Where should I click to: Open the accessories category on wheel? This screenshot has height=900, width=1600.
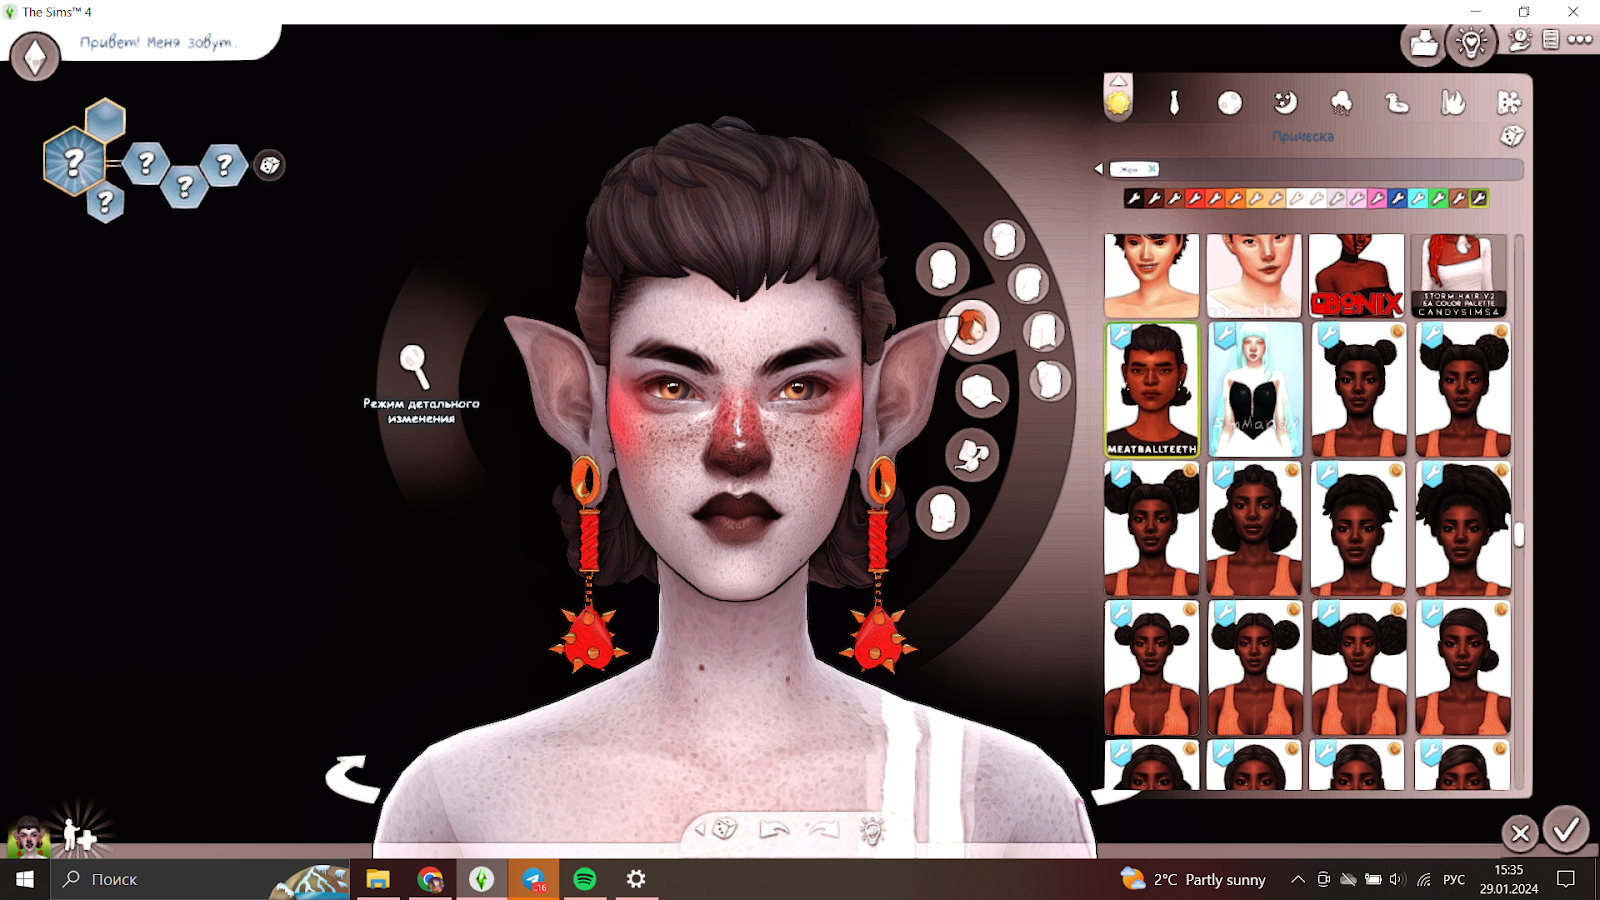972,455
